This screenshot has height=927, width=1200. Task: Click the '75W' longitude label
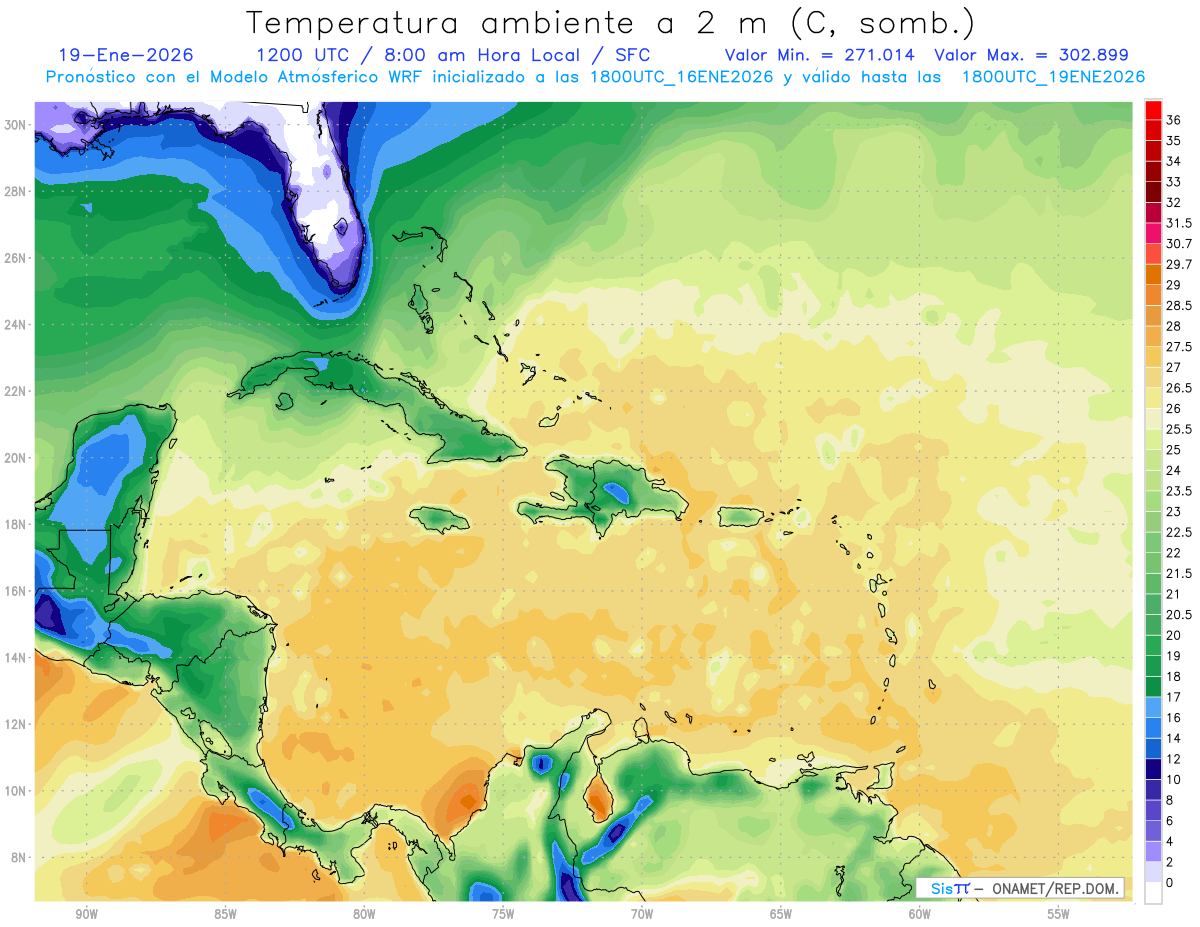(x=503, y=914)
